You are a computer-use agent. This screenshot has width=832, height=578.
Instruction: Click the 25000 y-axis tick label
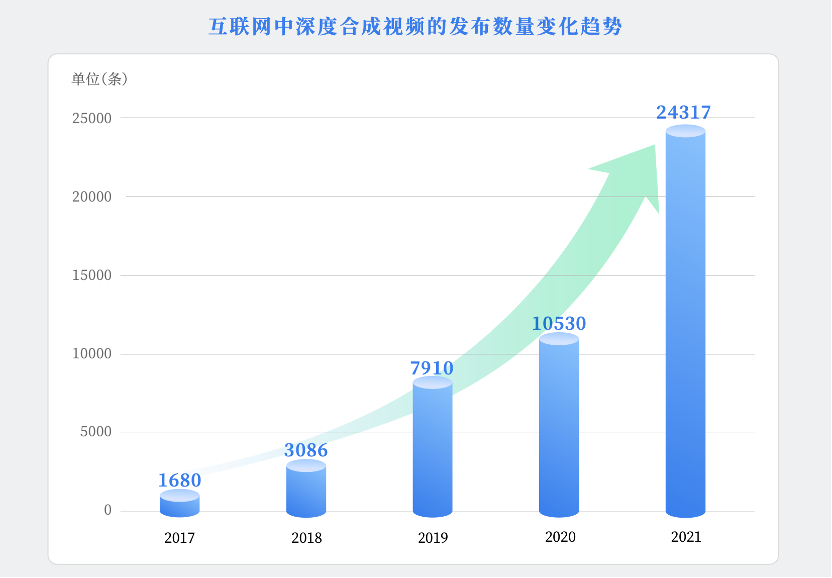coord(91,118)
